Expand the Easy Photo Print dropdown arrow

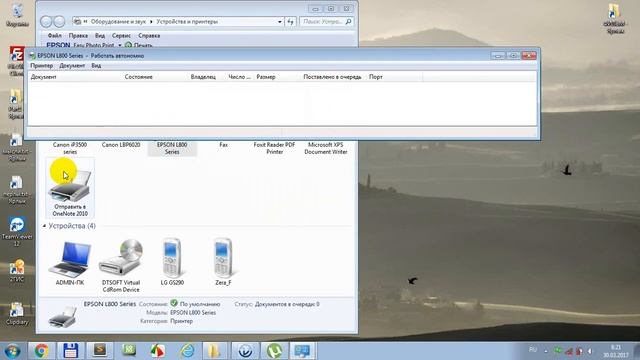pyautogui.click(x=120, y=45)
